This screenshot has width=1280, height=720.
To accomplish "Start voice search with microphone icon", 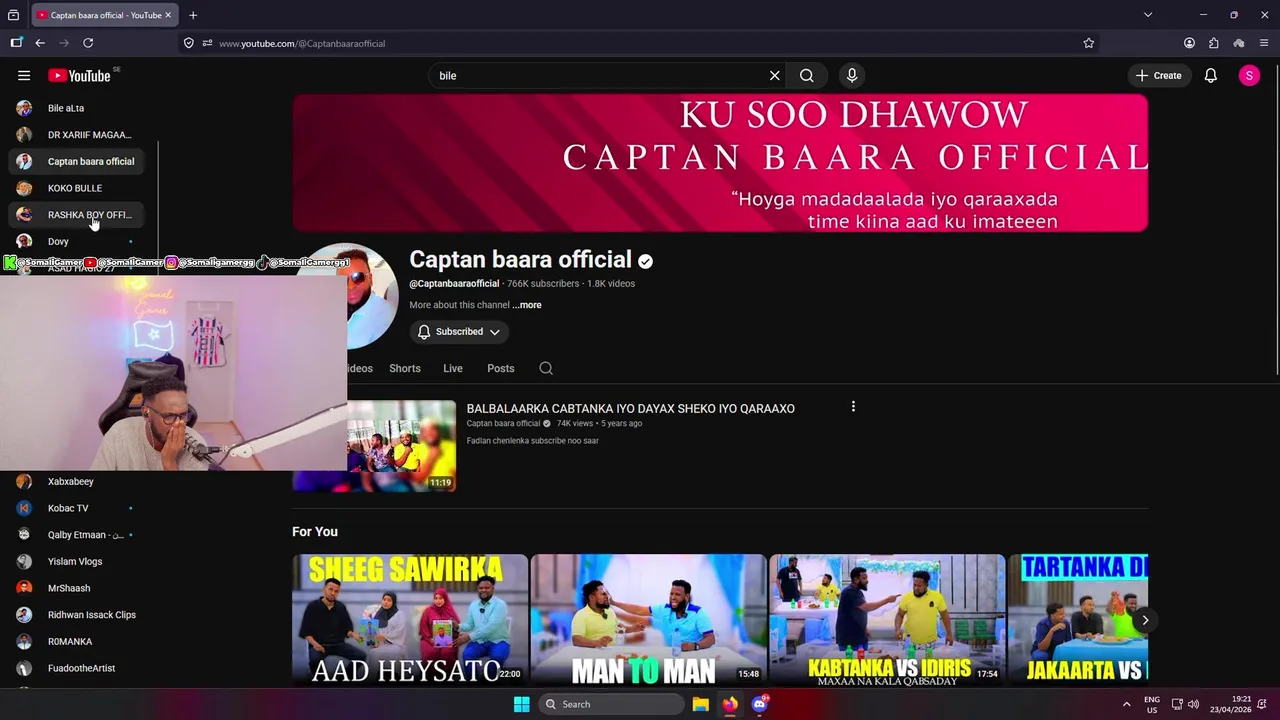I will tap(852, 76).
